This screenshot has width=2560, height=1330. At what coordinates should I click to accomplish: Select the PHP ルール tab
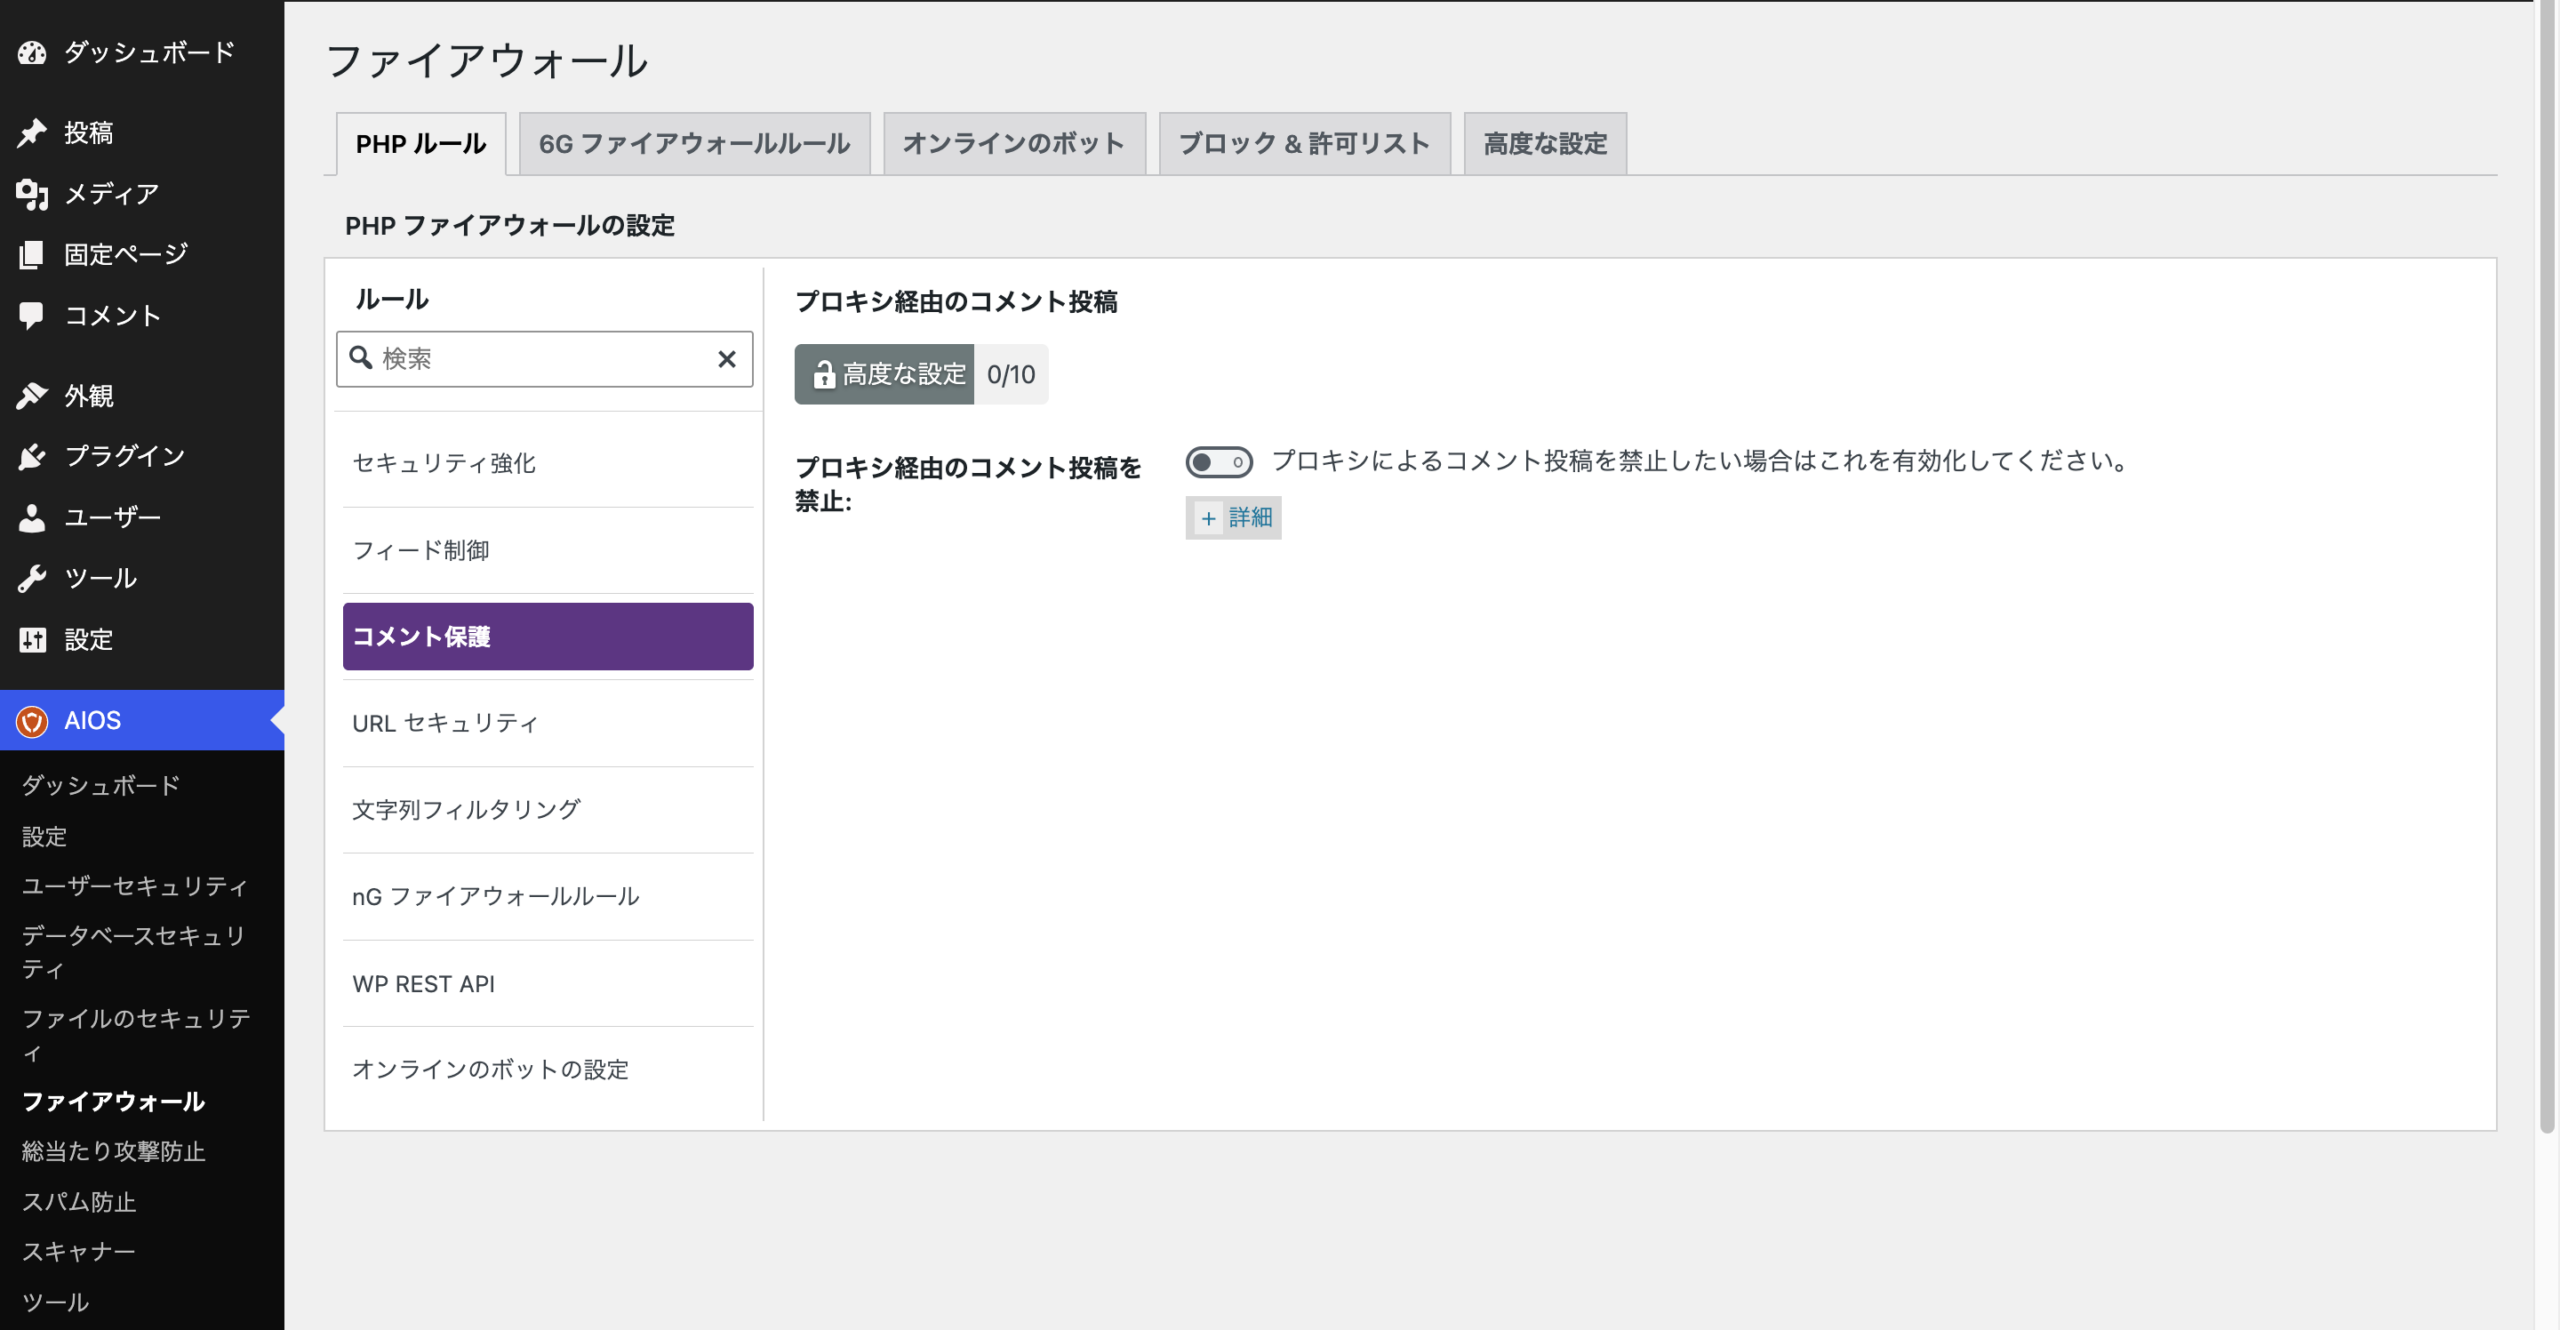coord(421,144)
